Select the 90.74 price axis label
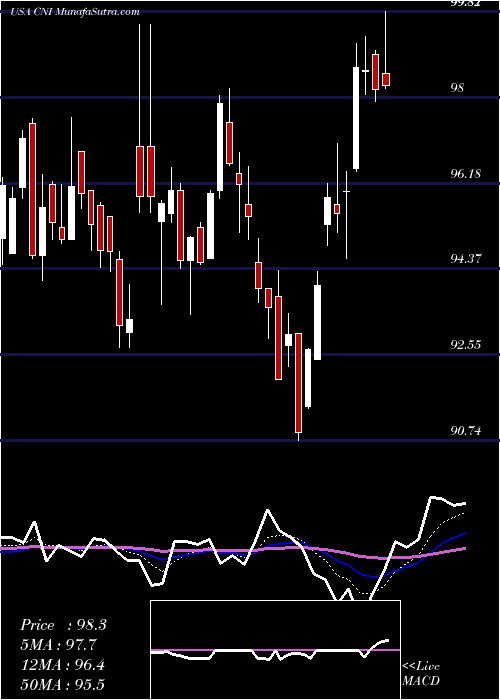 pyautogui.click(x=466, y=431)
